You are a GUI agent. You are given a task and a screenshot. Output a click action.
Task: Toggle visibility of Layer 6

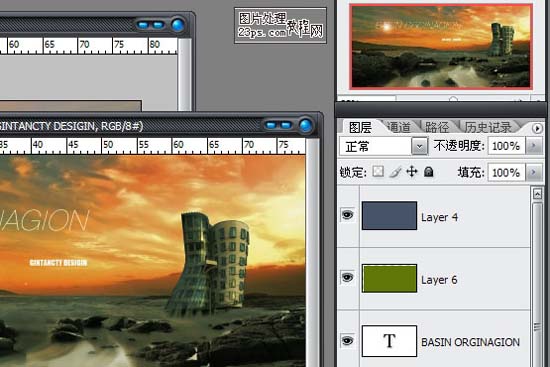tap(347, 278)
